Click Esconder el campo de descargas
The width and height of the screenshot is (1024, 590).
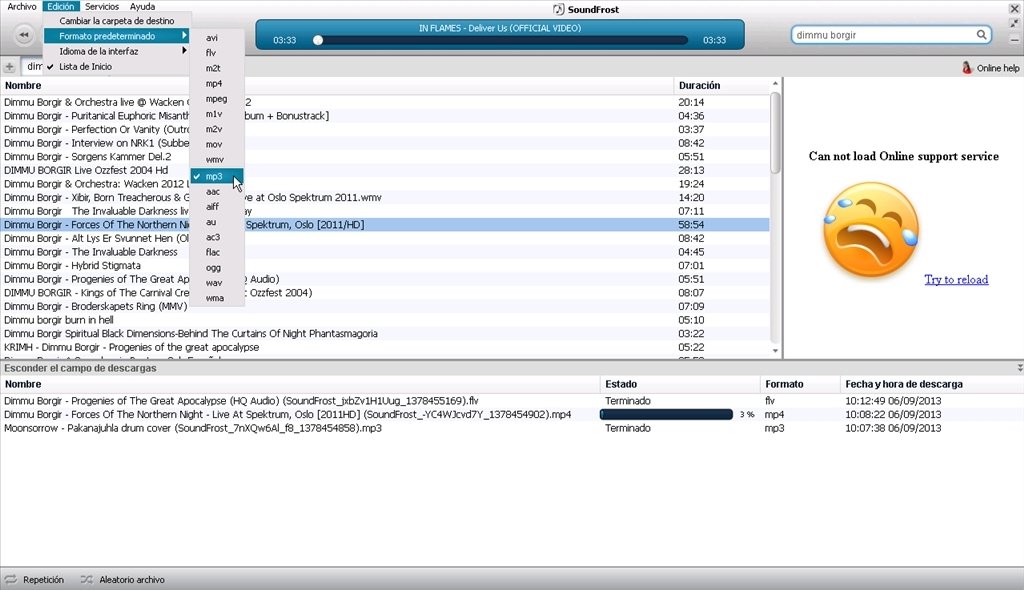point(80,368)
